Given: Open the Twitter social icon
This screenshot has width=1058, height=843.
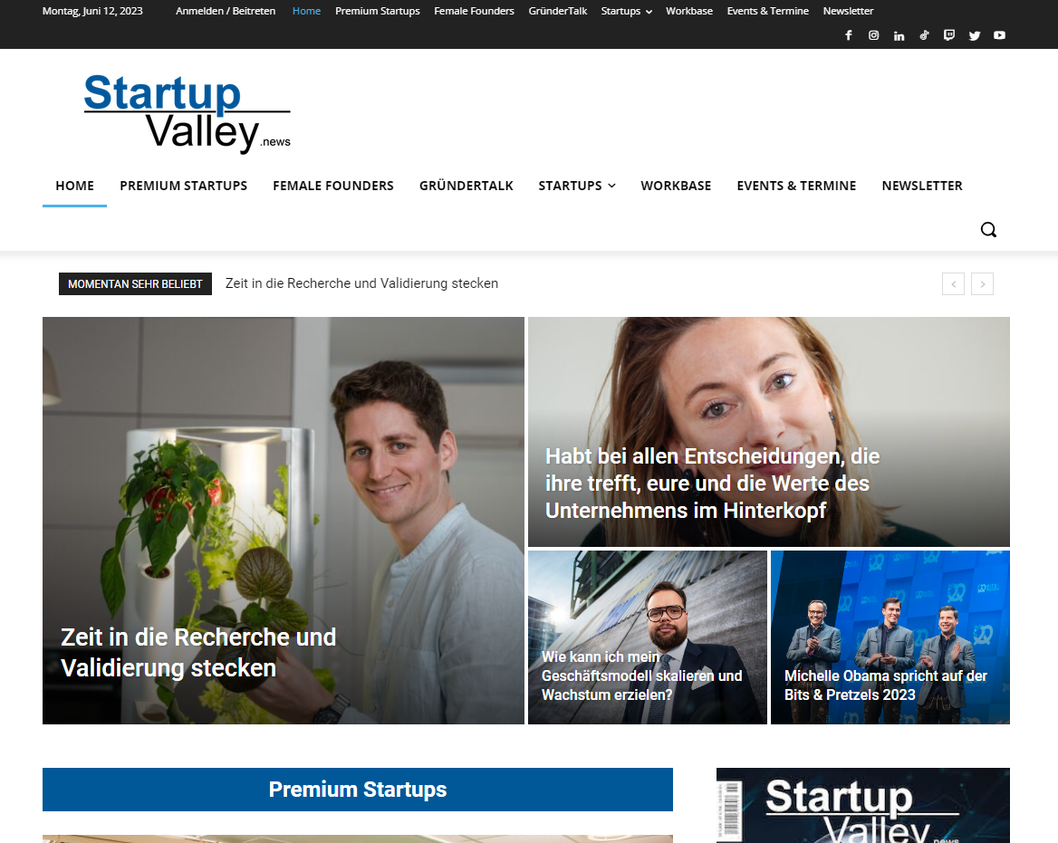Looking at the screenshot, I should [974, 35].
